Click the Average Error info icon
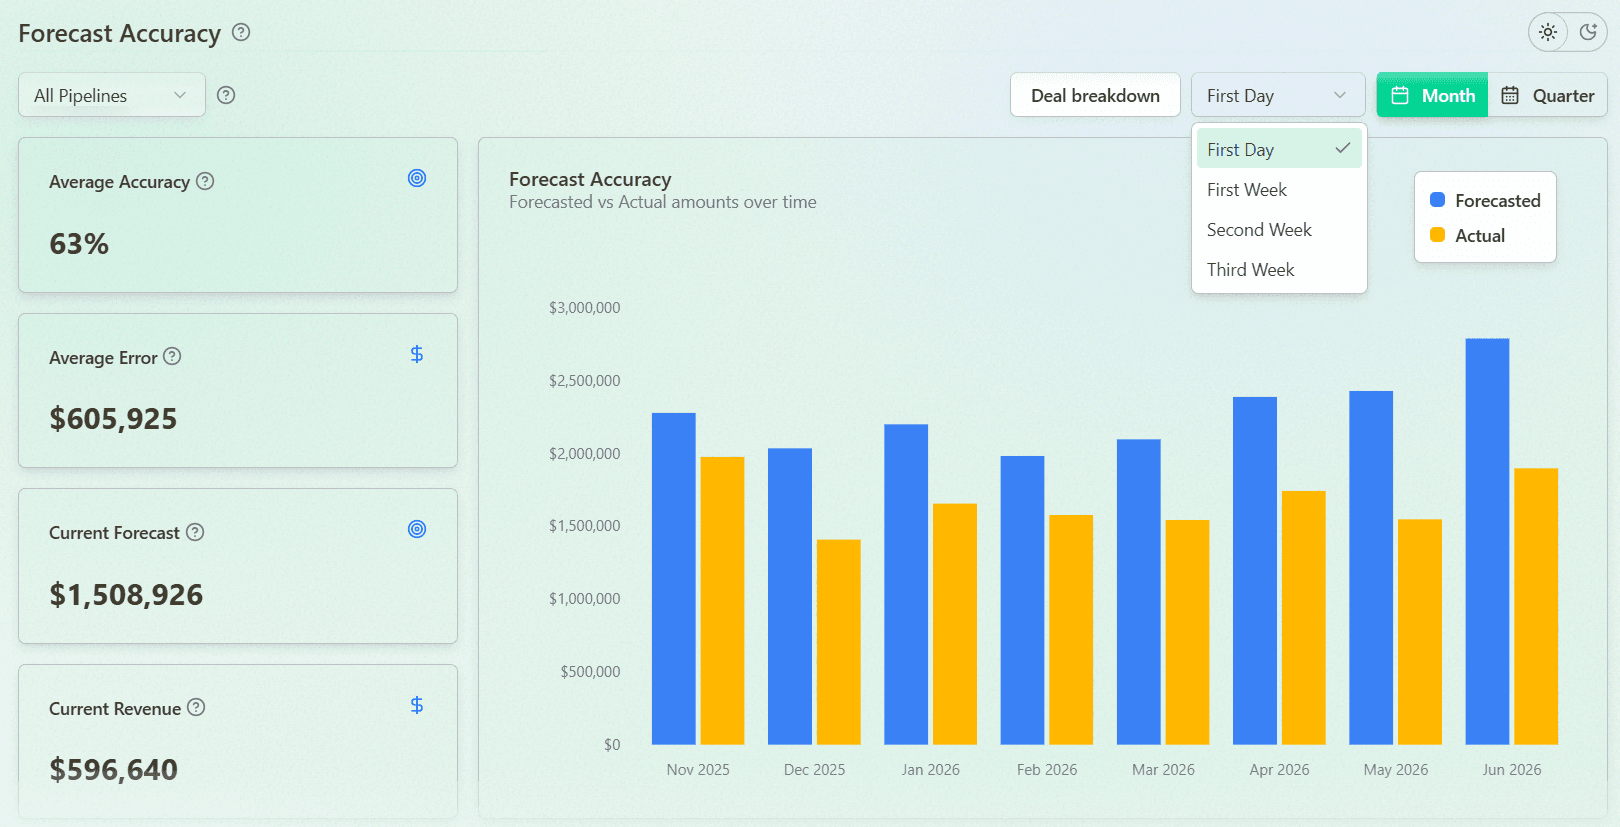 point(172,356)
